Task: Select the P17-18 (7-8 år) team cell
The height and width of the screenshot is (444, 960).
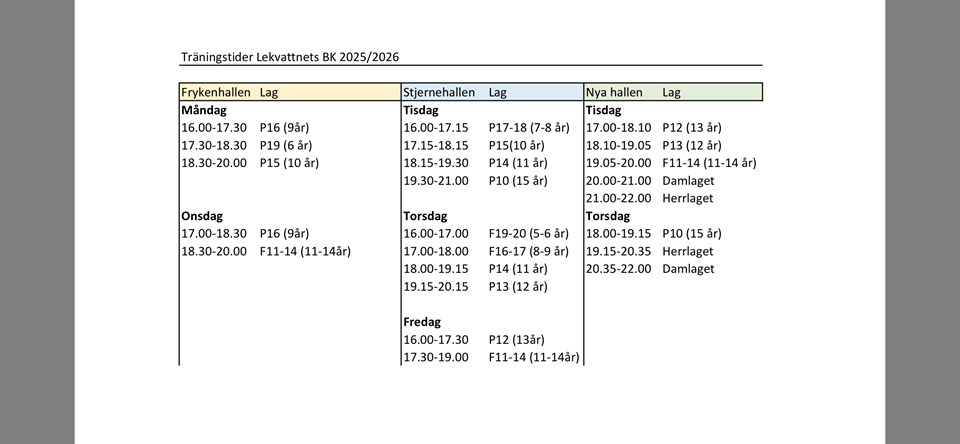Action: pos(528,128)
